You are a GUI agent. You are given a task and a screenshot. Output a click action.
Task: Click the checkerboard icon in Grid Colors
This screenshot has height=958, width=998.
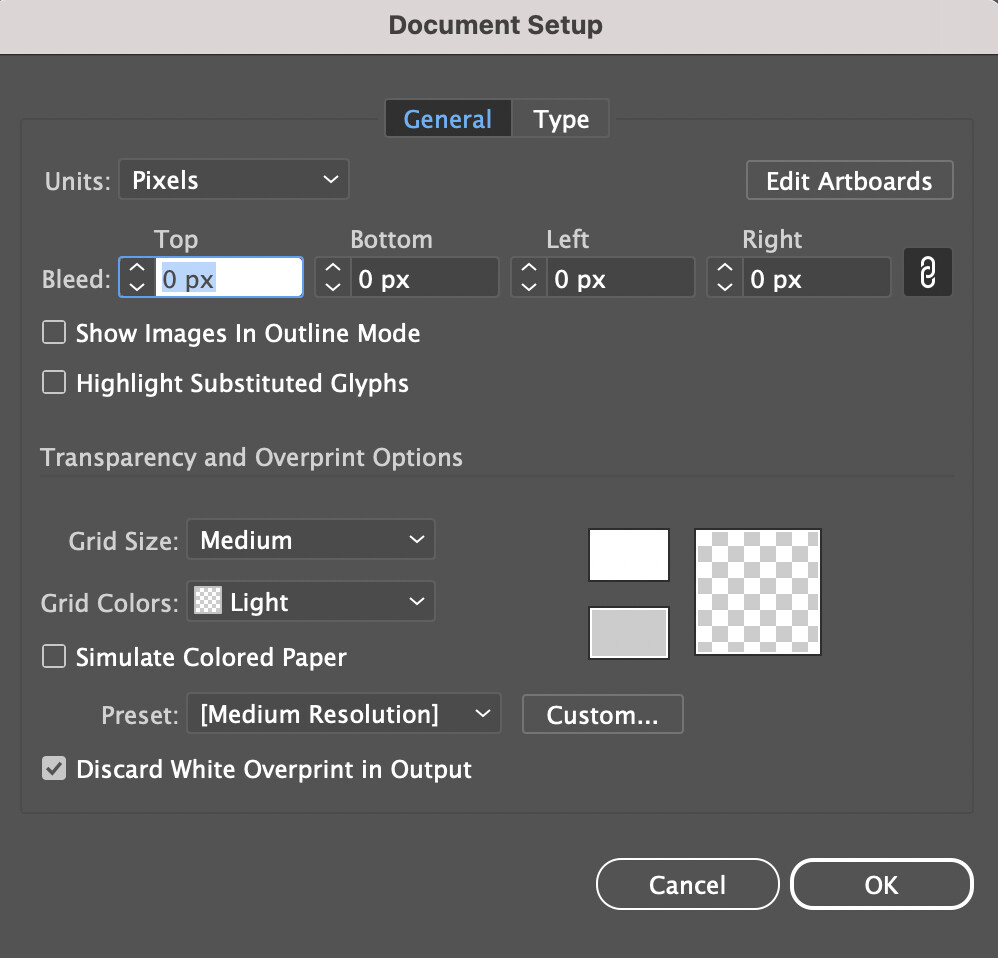(x=207, y=600)
